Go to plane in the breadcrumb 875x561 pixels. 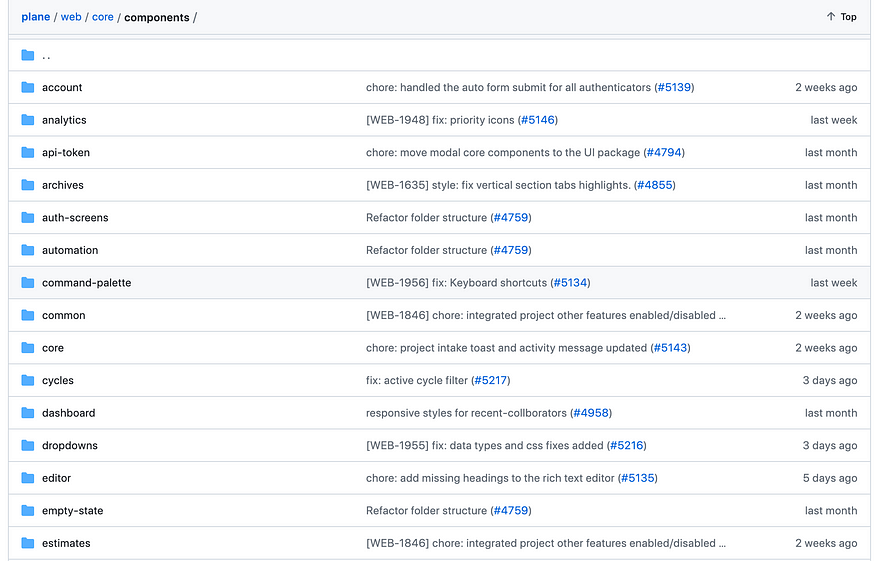click(x=36, y=17)
